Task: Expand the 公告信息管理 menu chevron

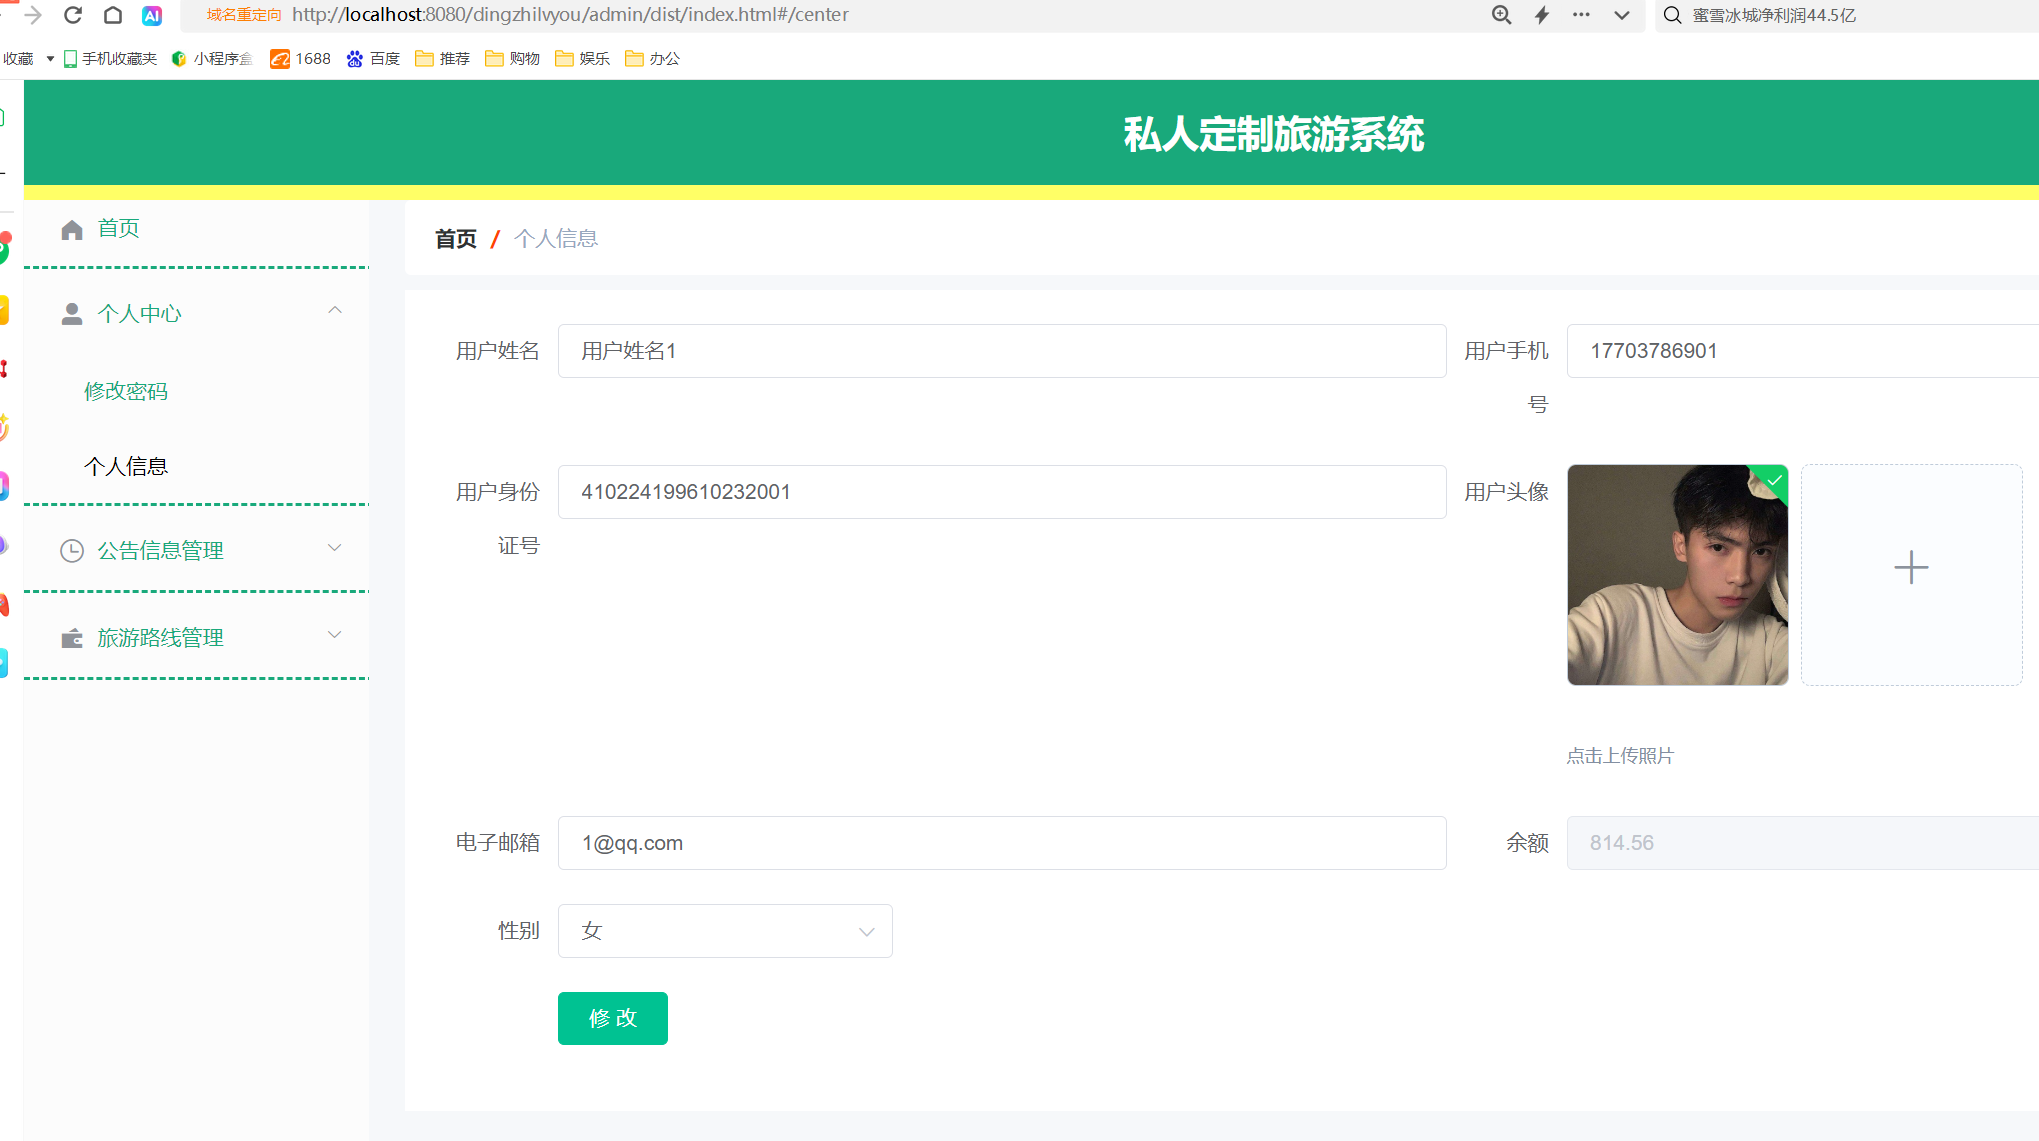Action: (335, 548)
